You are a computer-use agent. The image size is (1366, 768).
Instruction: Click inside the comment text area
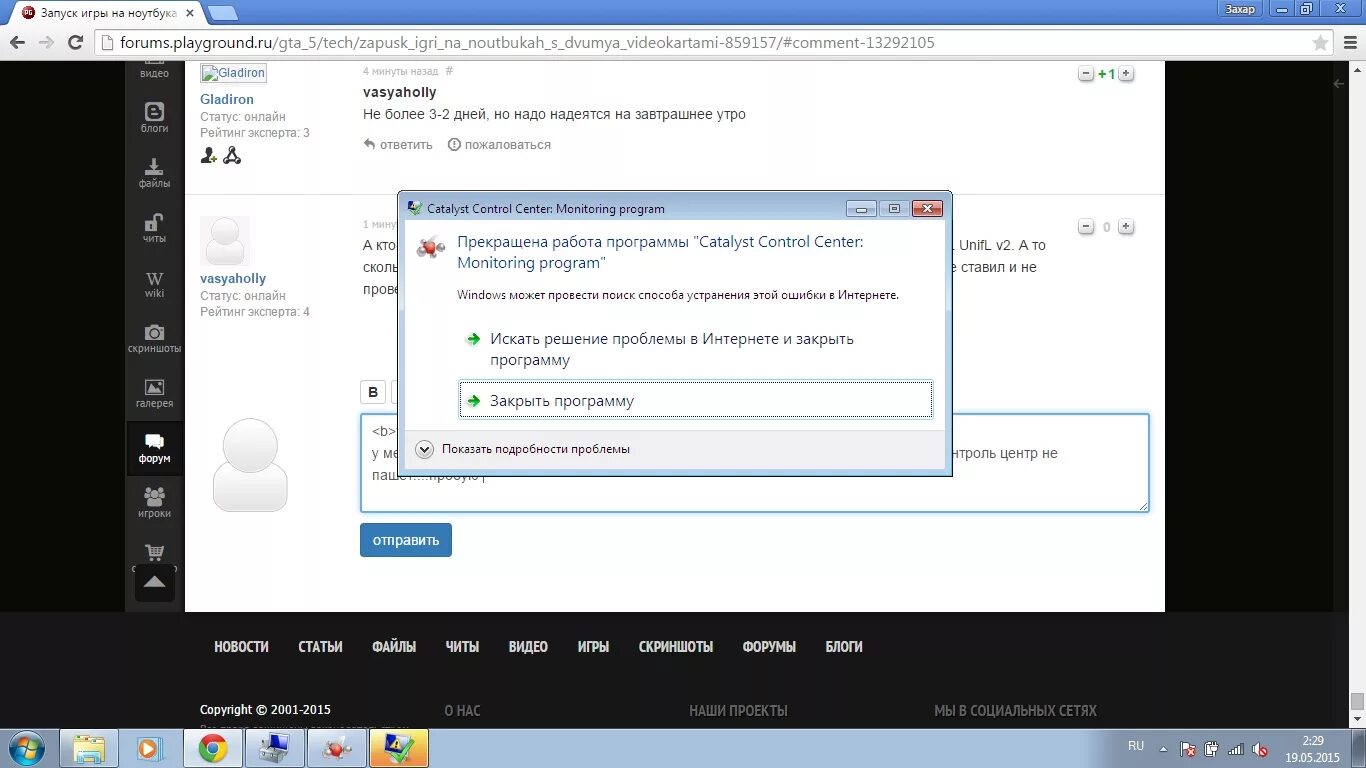(754, 463)
